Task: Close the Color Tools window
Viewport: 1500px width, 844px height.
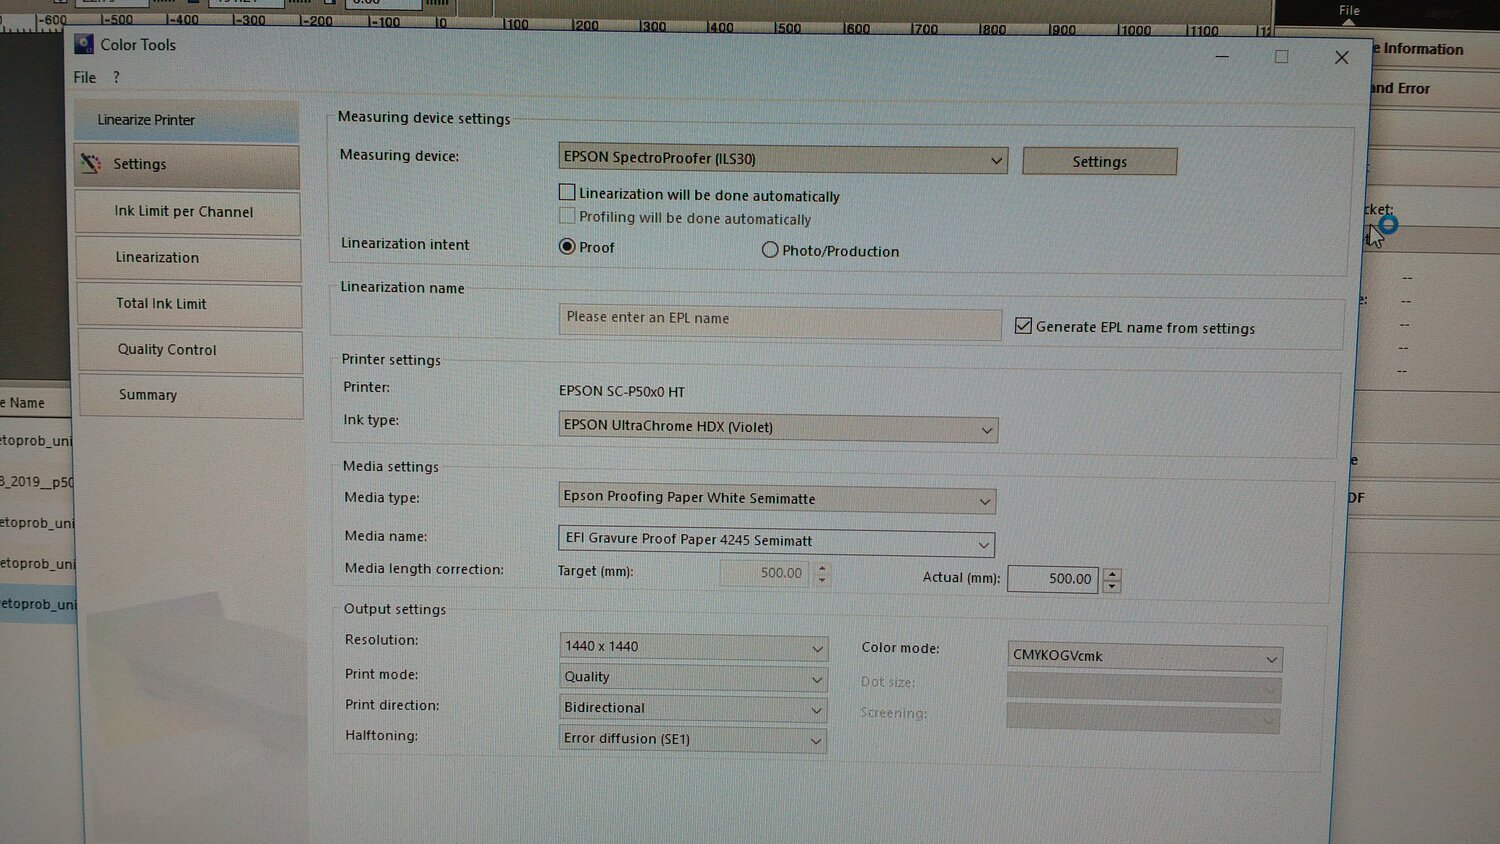Action: tap(1342, 58)
